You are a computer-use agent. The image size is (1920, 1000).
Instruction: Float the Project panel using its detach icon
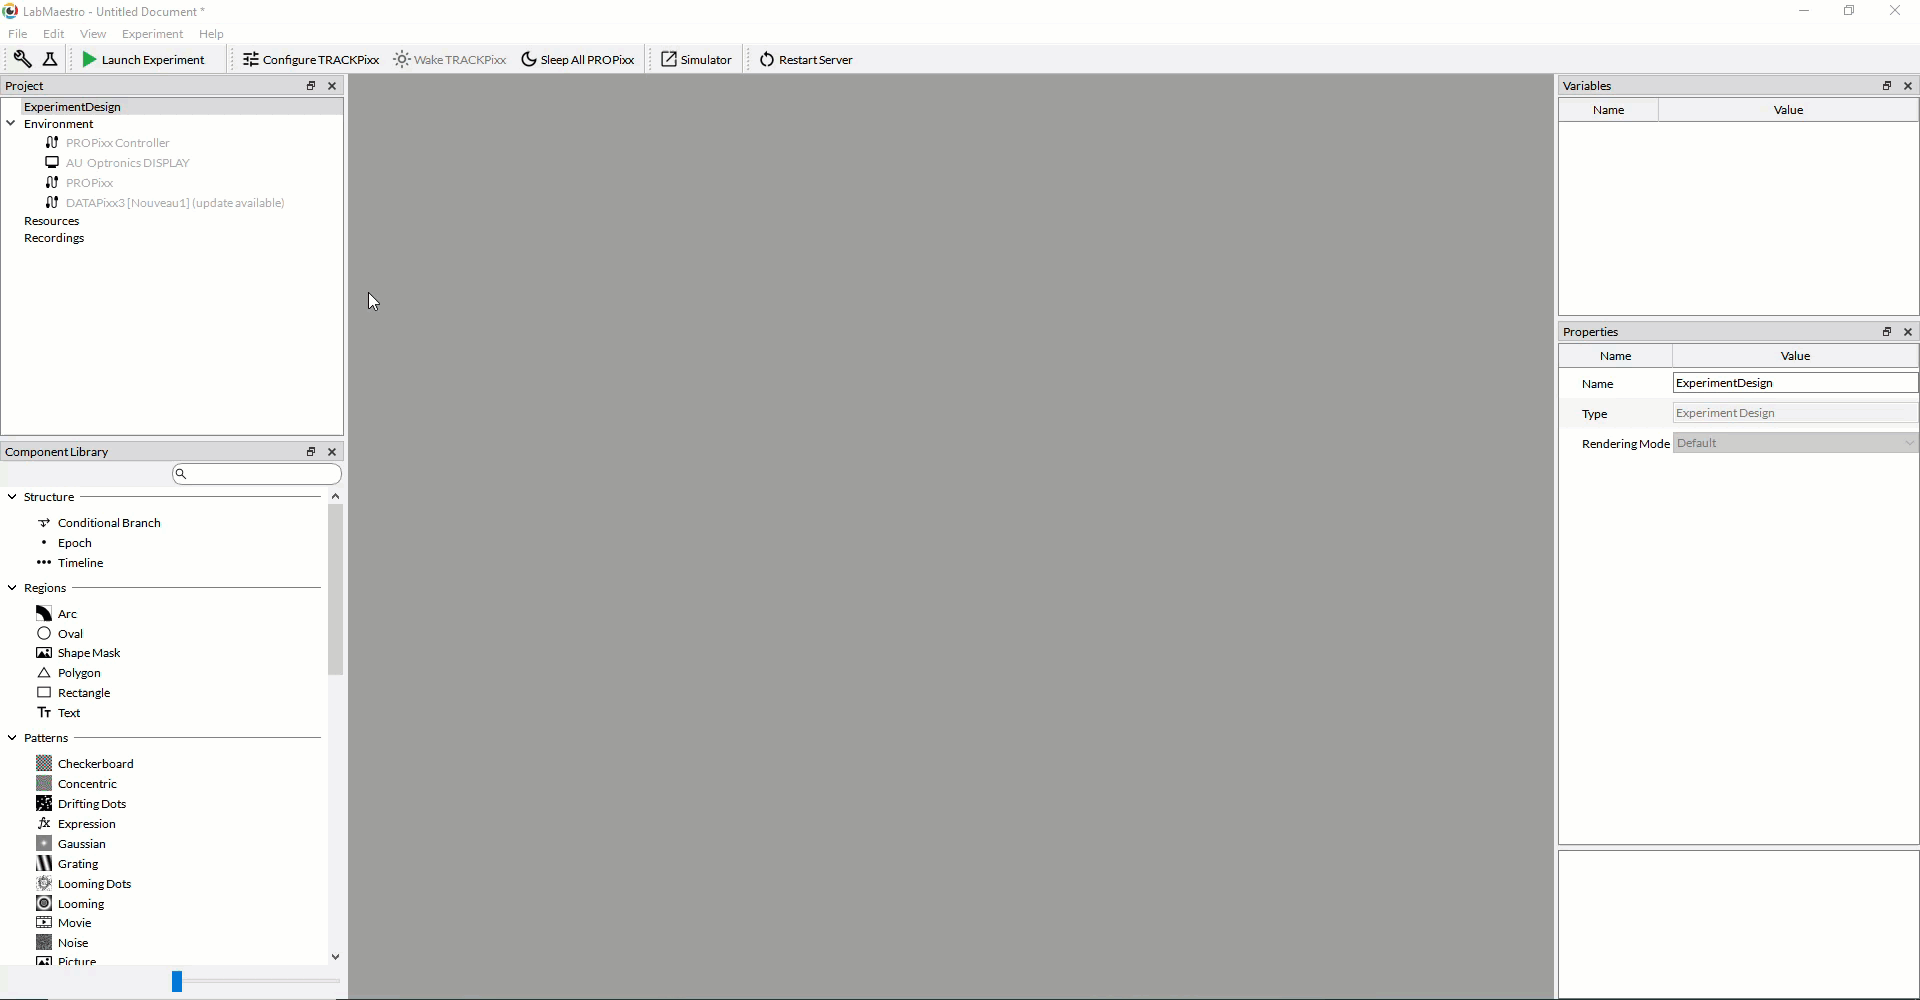pos(311,86)
